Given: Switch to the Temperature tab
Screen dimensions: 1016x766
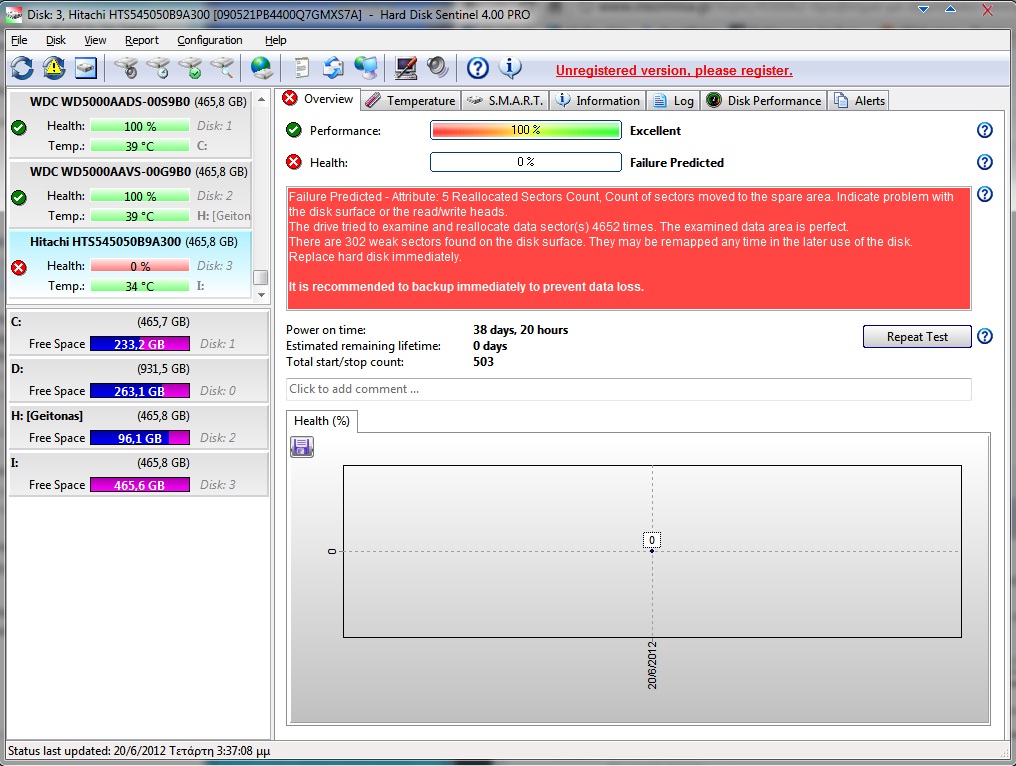Looking at the screenshot, I should coord(410,100).
